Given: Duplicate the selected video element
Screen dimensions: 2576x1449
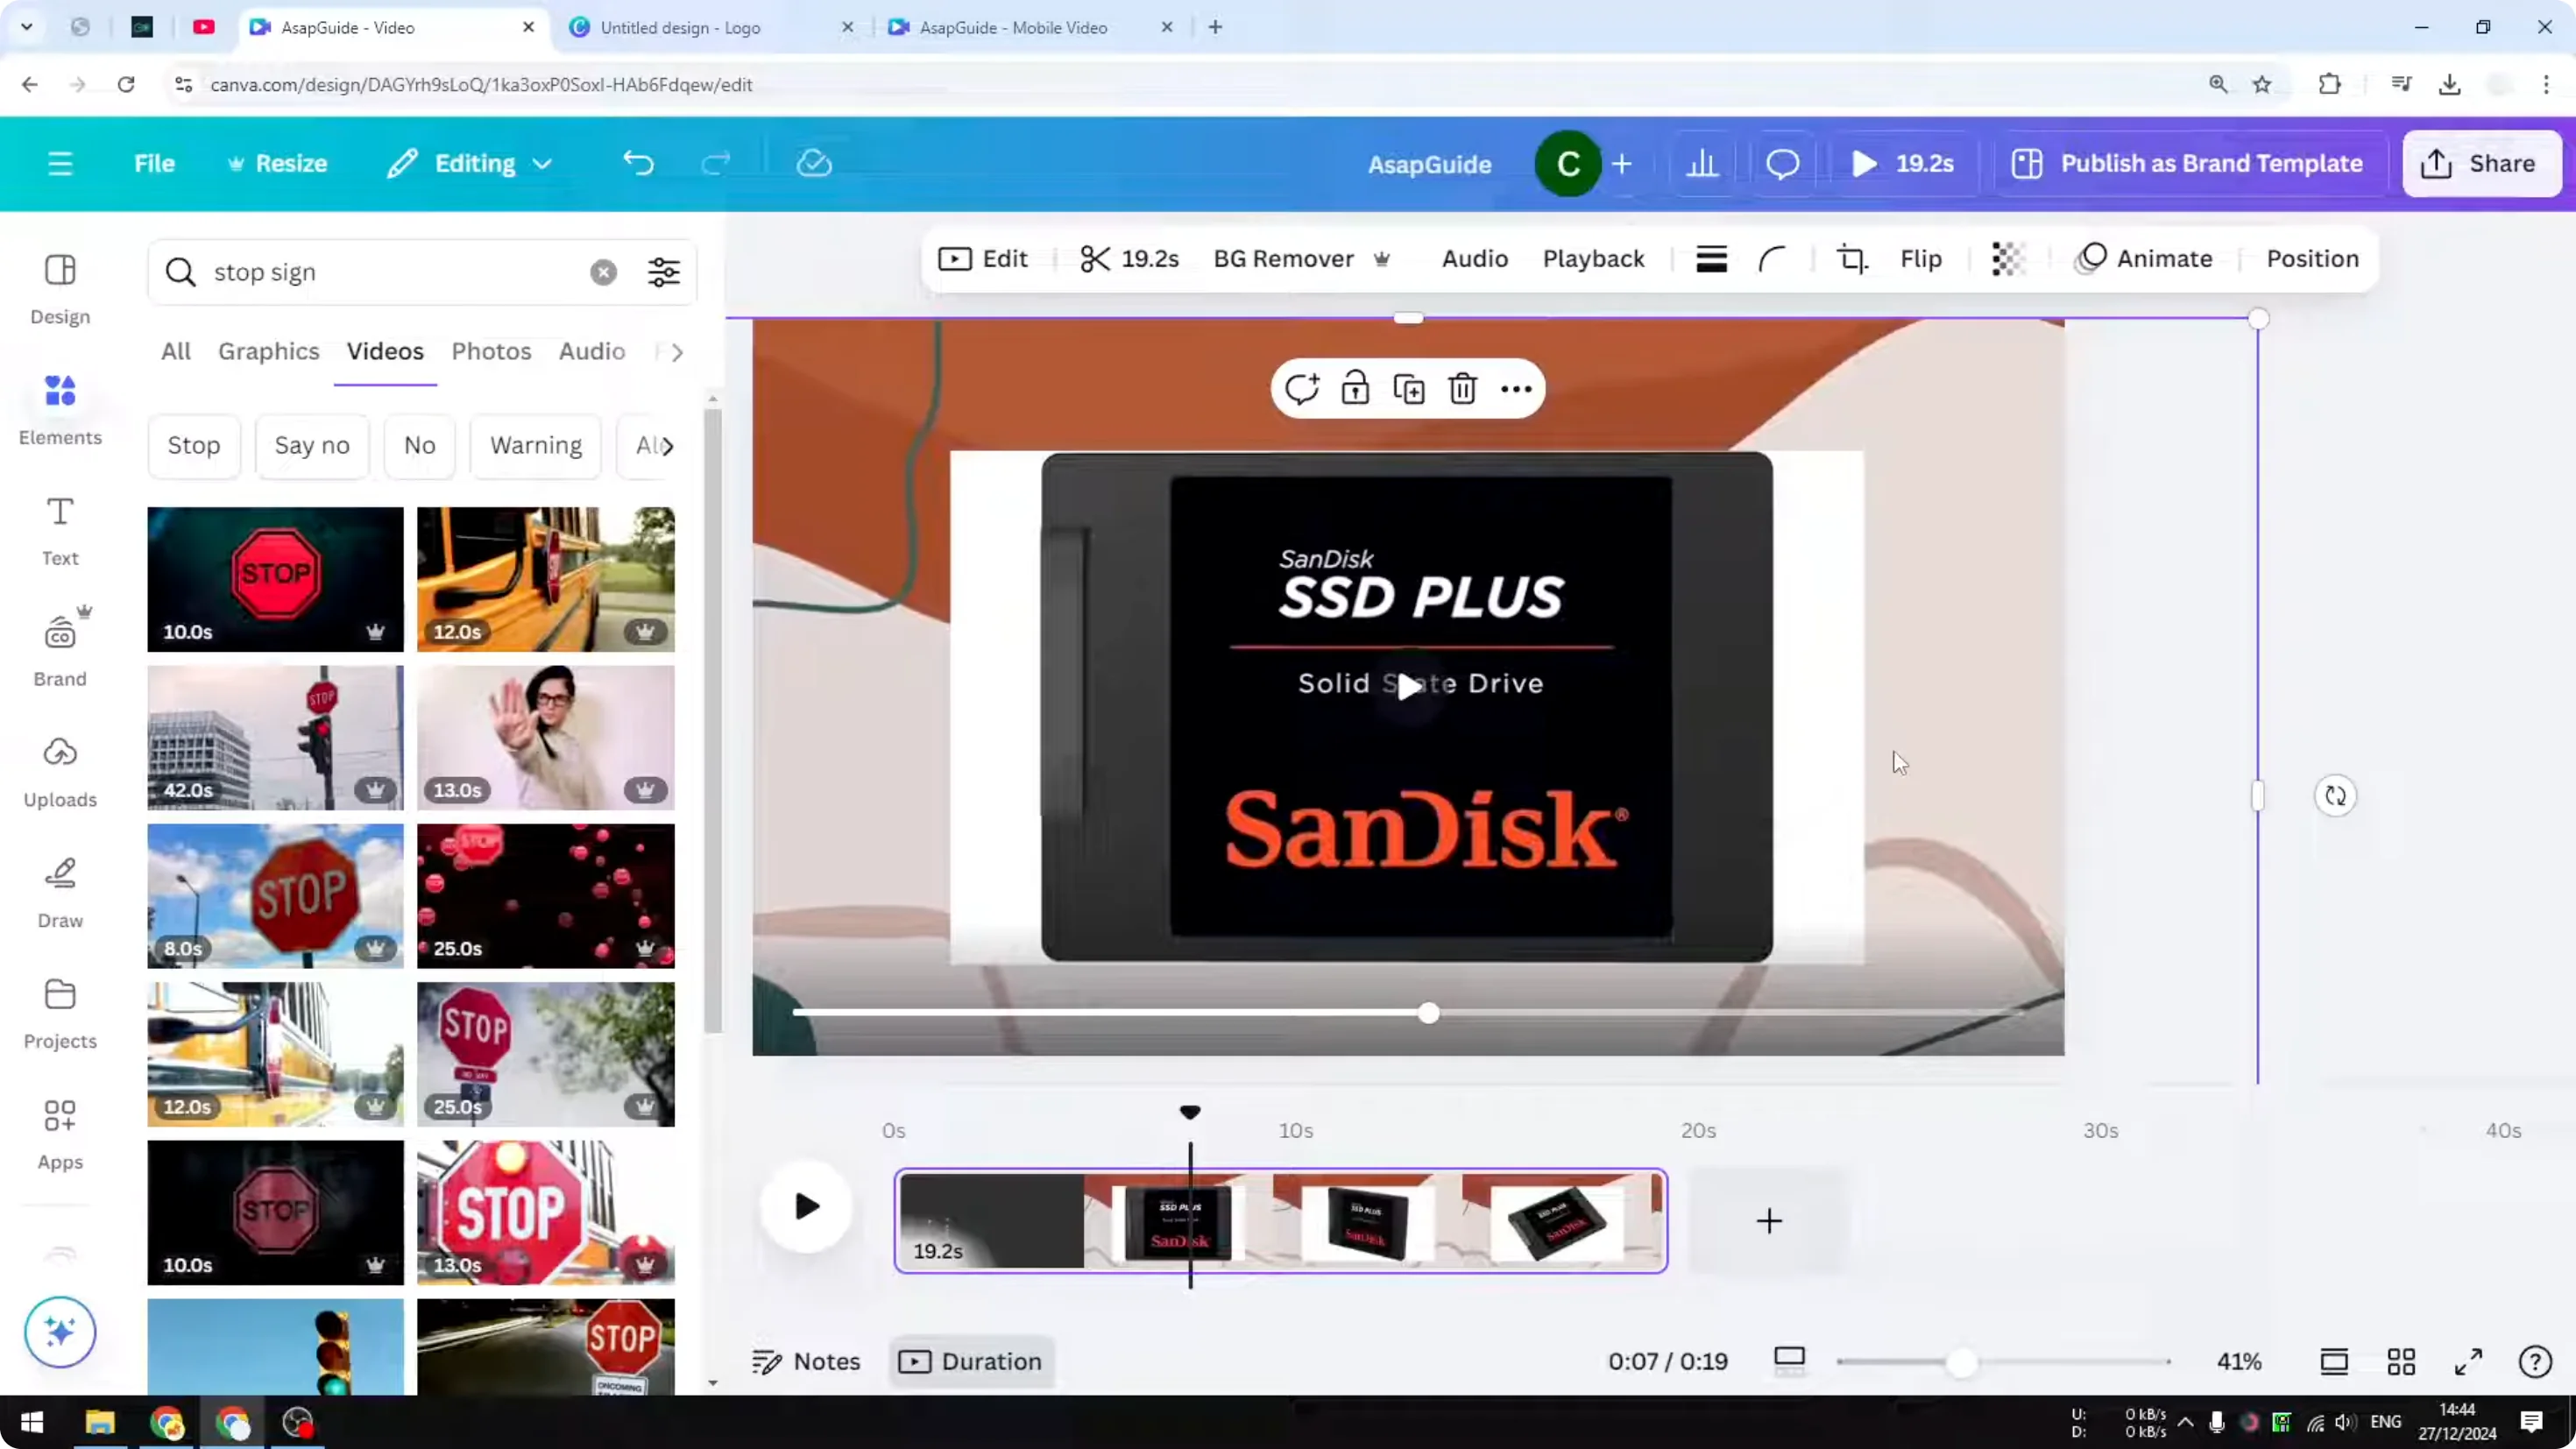Looking at the screenshot, I should point(1408,389).
